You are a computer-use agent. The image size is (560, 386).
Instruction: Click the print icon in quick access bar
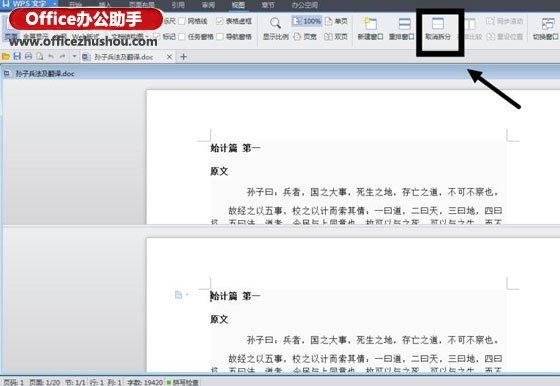(x=28, y=56)
